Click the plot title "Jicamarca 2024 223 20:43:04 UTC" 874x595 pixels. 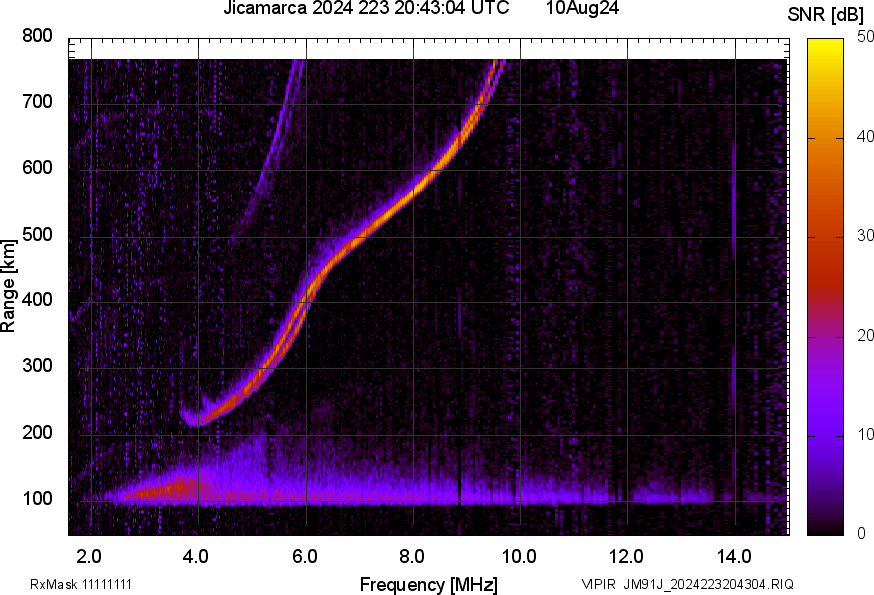[x=366, y=8]
